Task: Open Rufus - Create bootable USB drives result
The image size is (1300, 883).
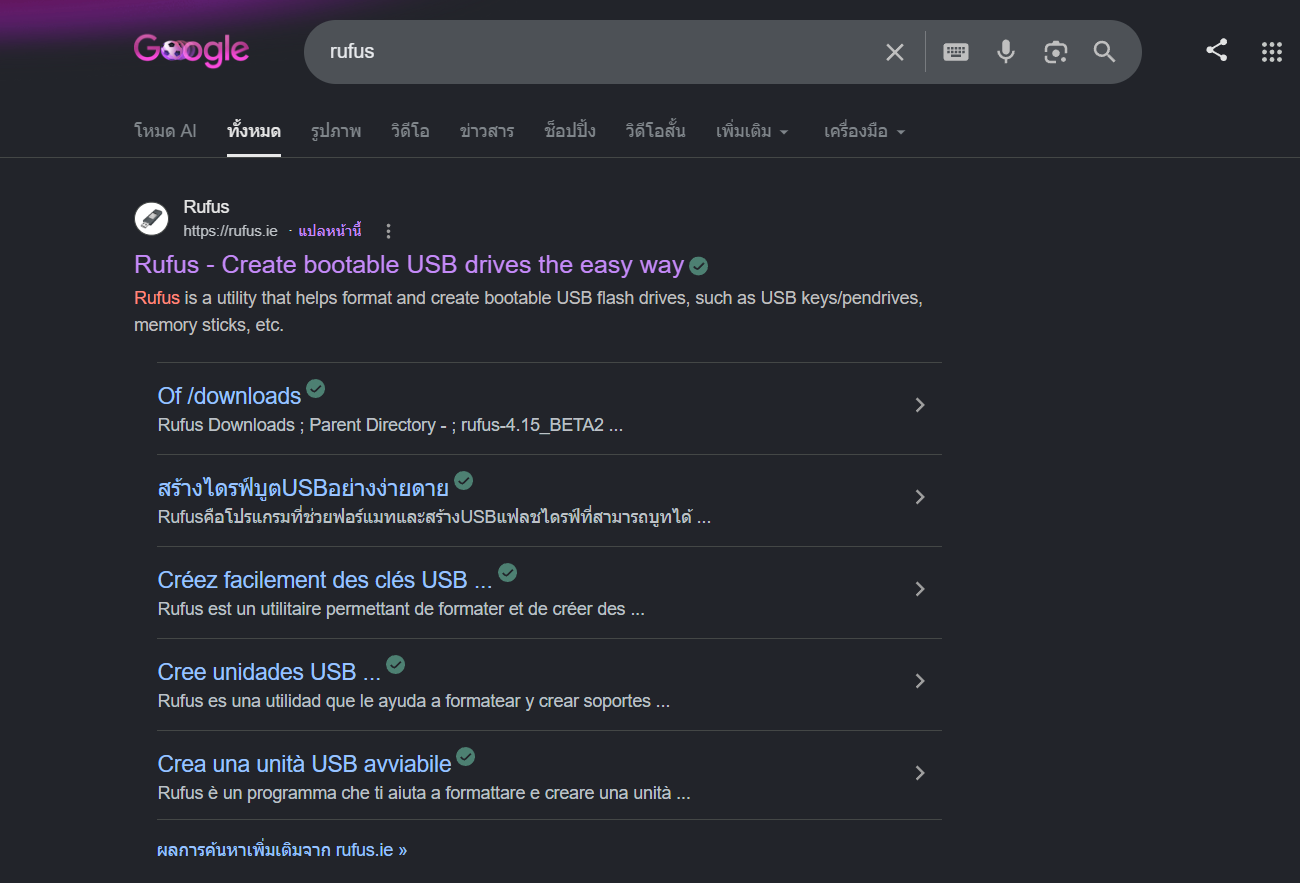Action: [x=409, y=265]
